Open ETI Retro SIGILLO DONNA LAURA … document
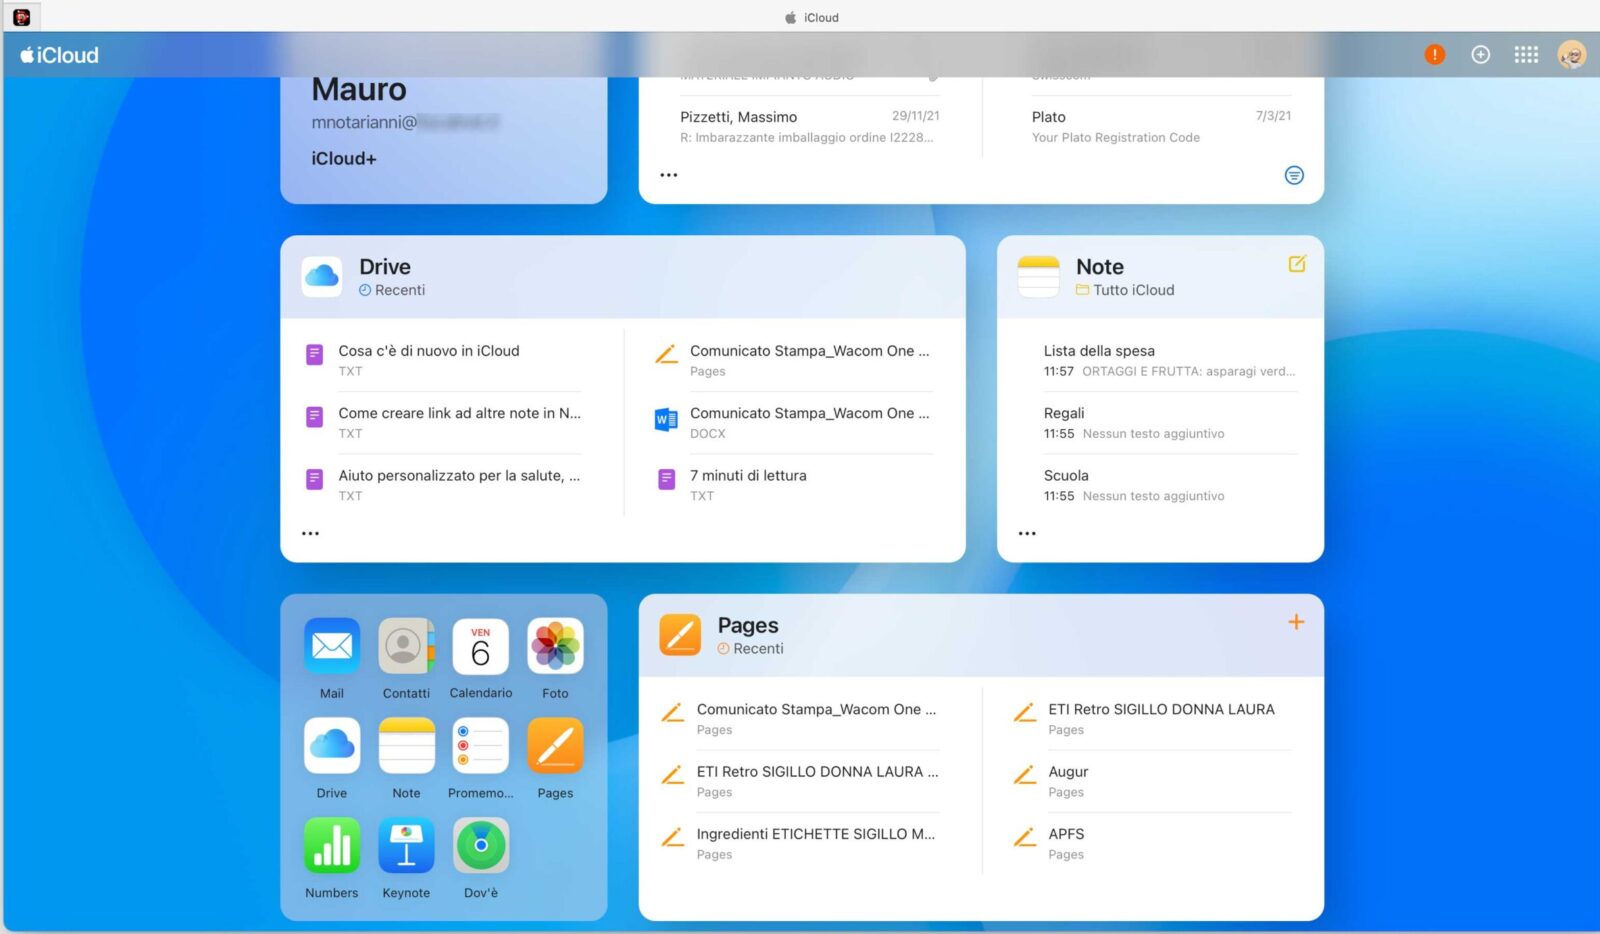 click(x=800, y=781)
